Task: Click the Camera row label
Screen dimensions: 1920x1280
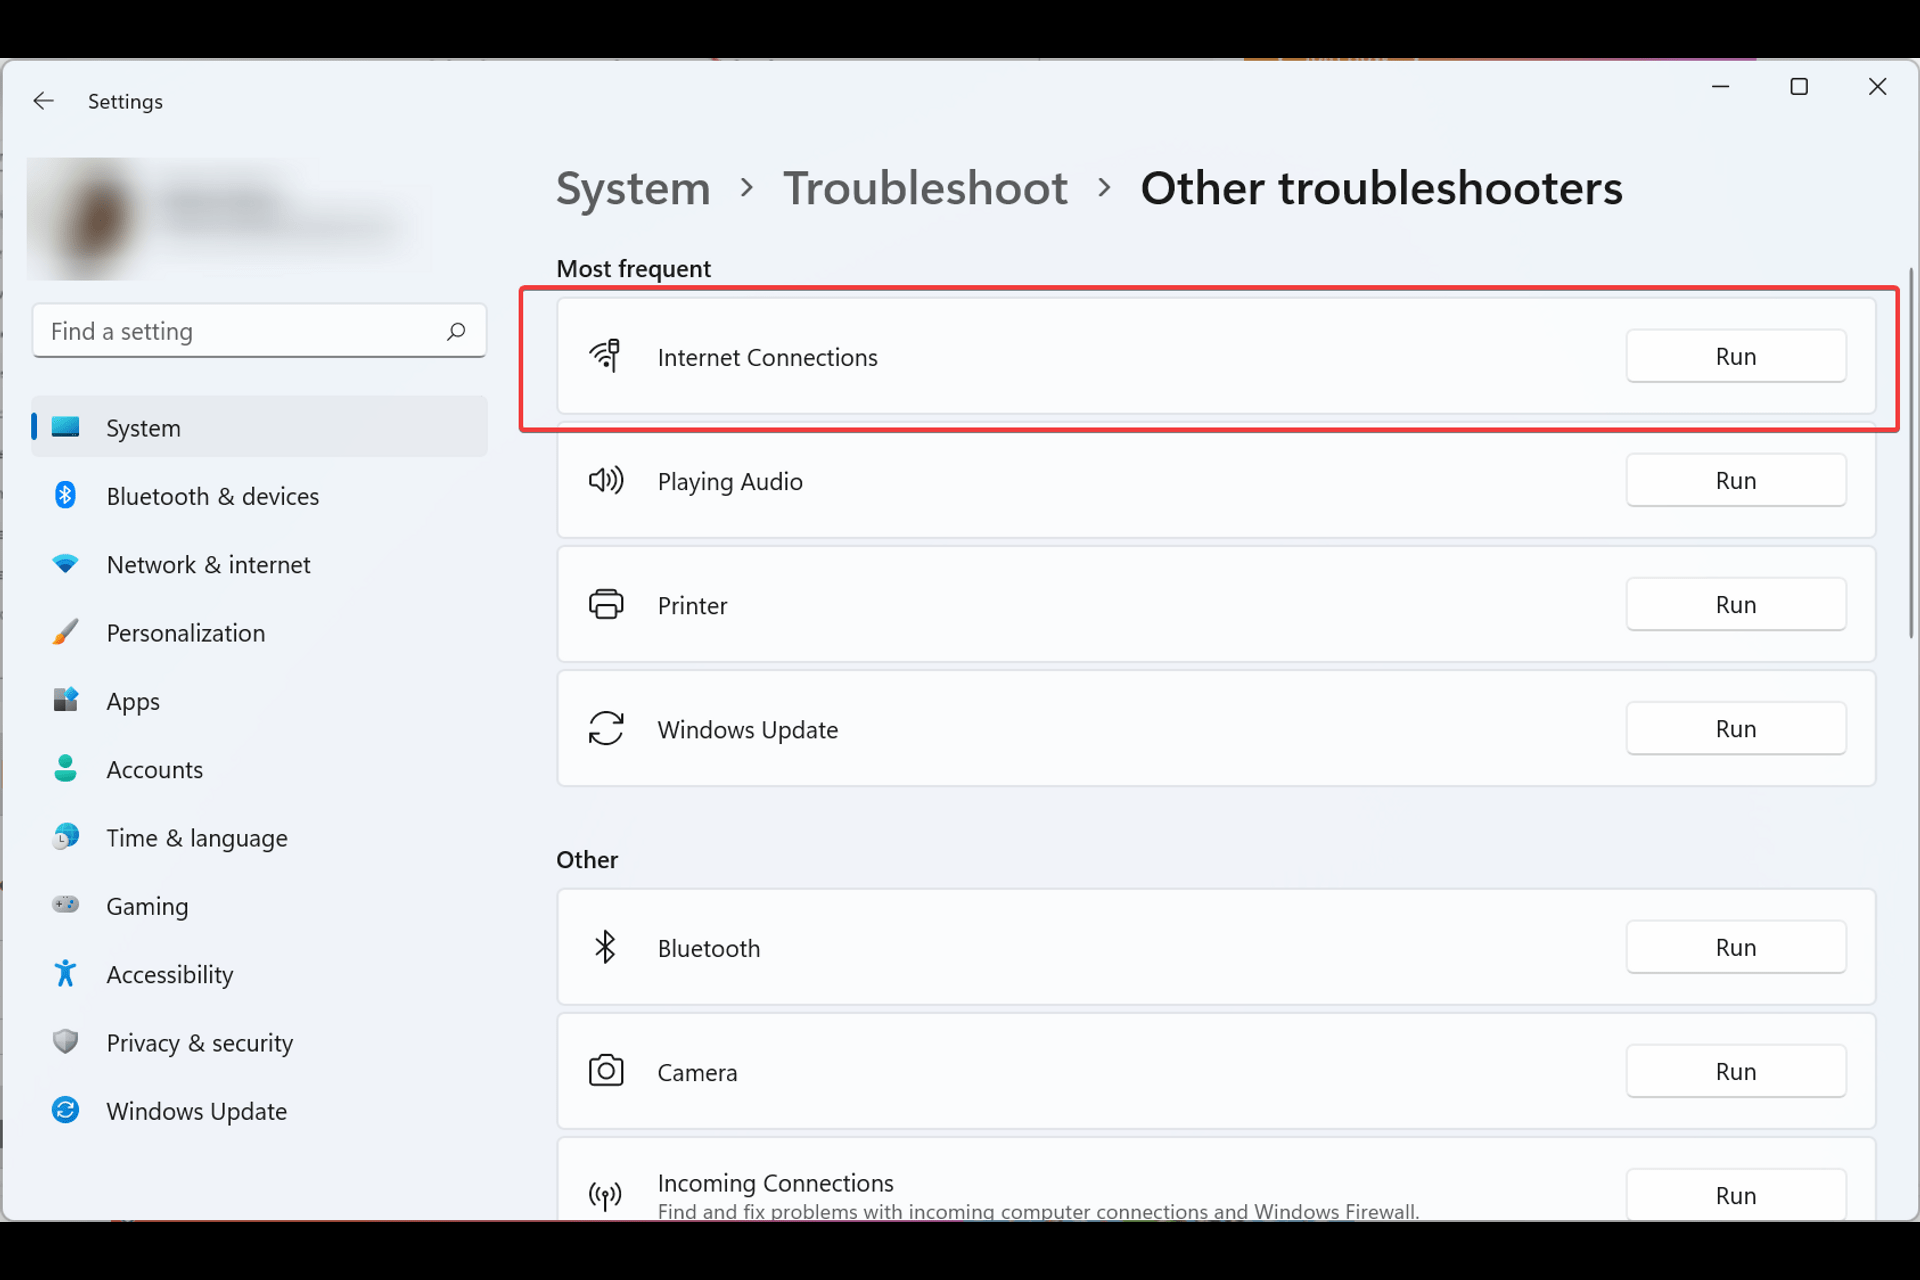Action: click(697, 1072)
